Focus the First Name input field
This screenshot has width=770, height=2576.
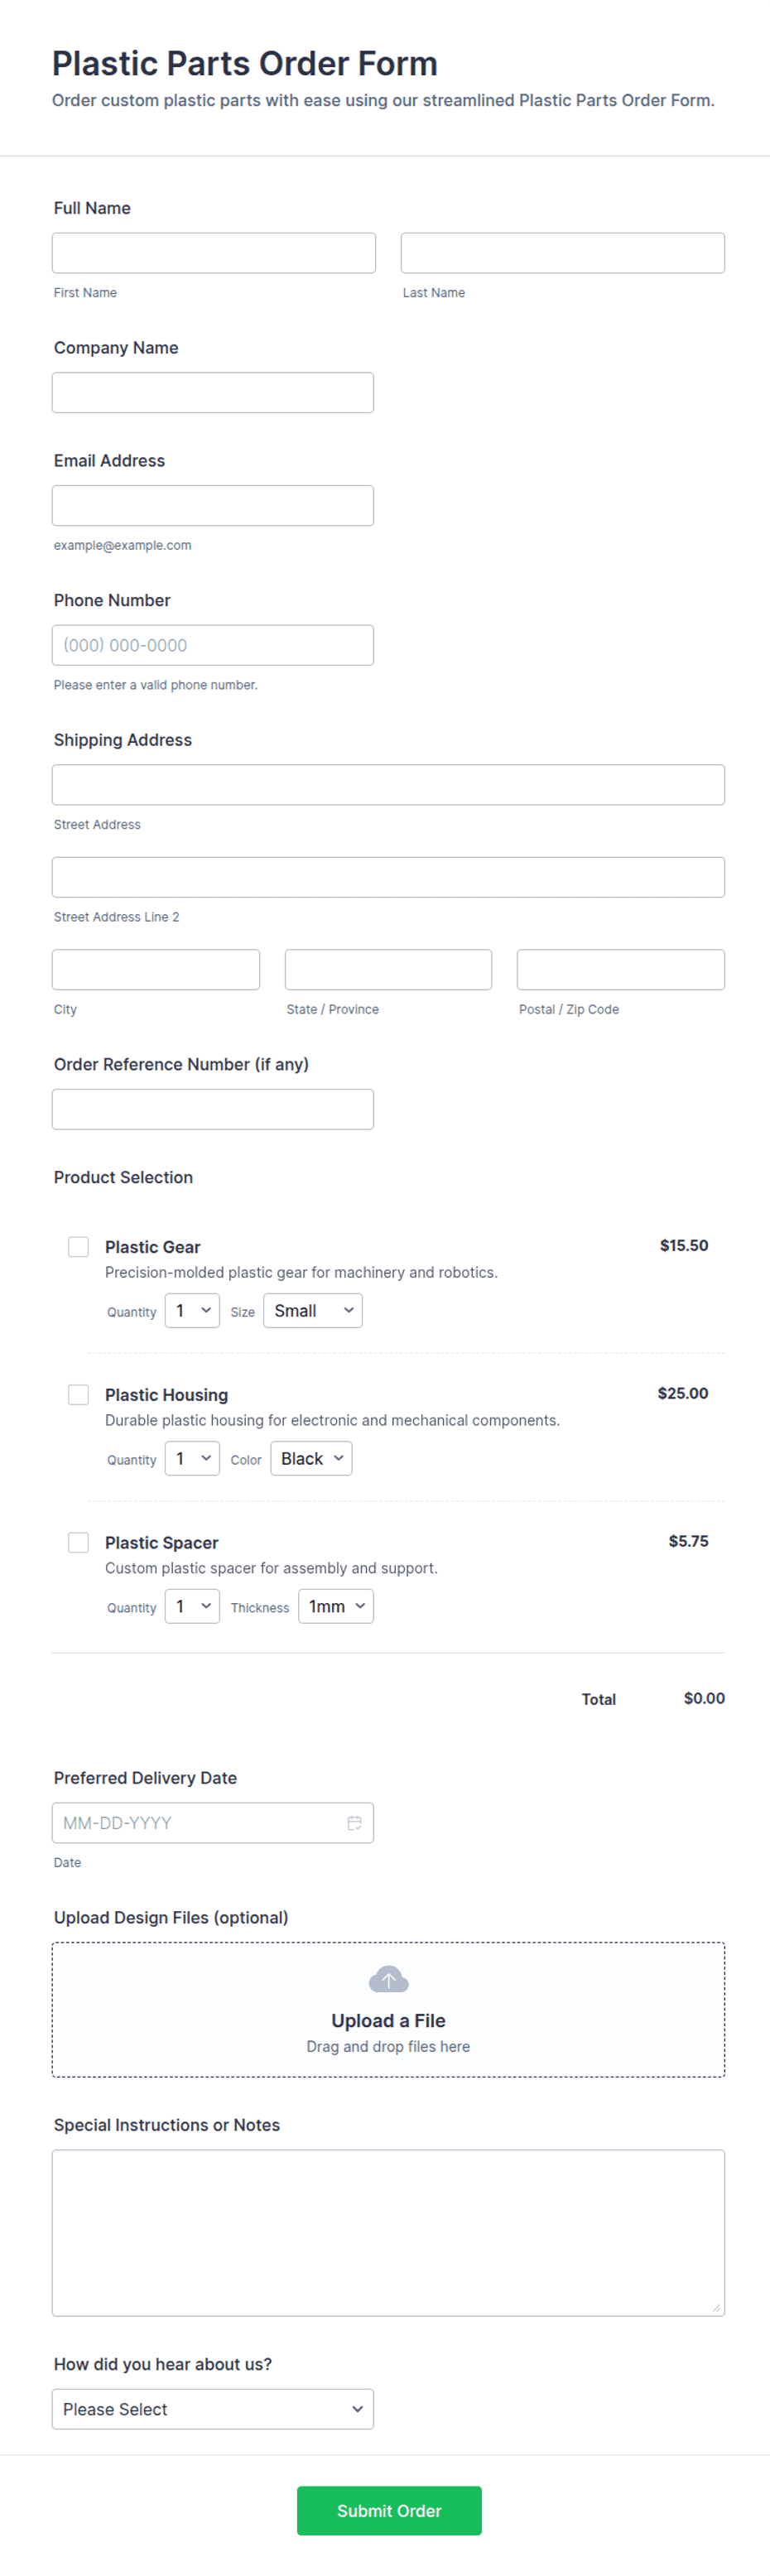tap(214, 253)
